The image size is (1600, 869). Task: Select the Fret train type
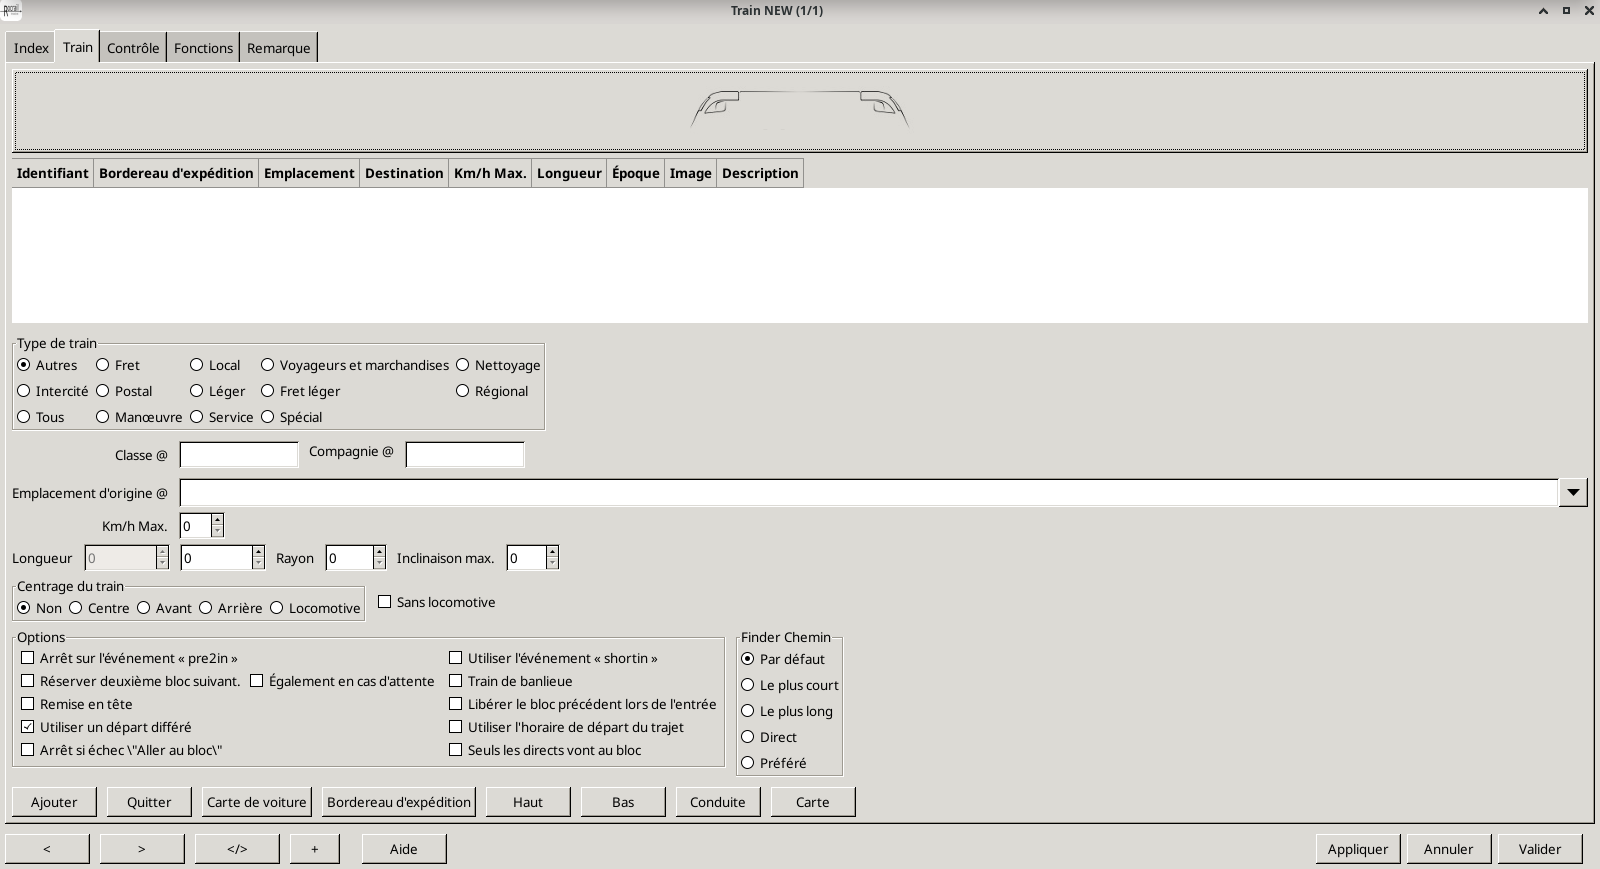point(103,365)
